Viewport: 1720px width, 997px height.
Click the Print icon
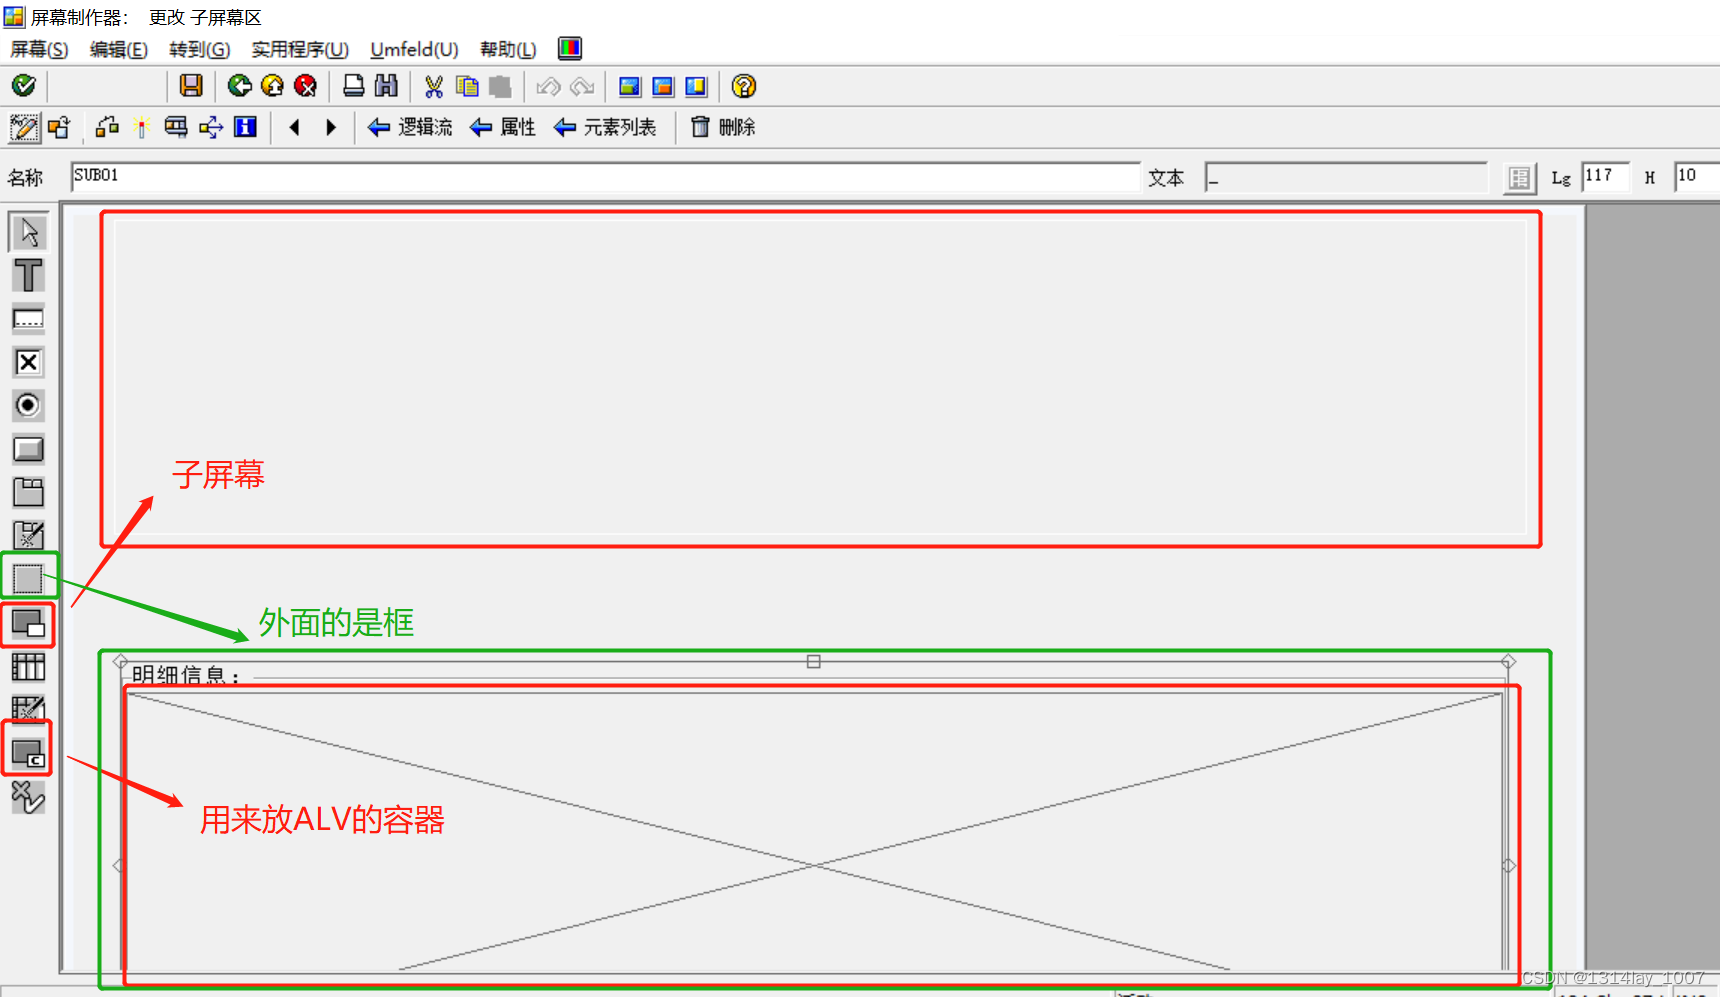pos(353,86)
